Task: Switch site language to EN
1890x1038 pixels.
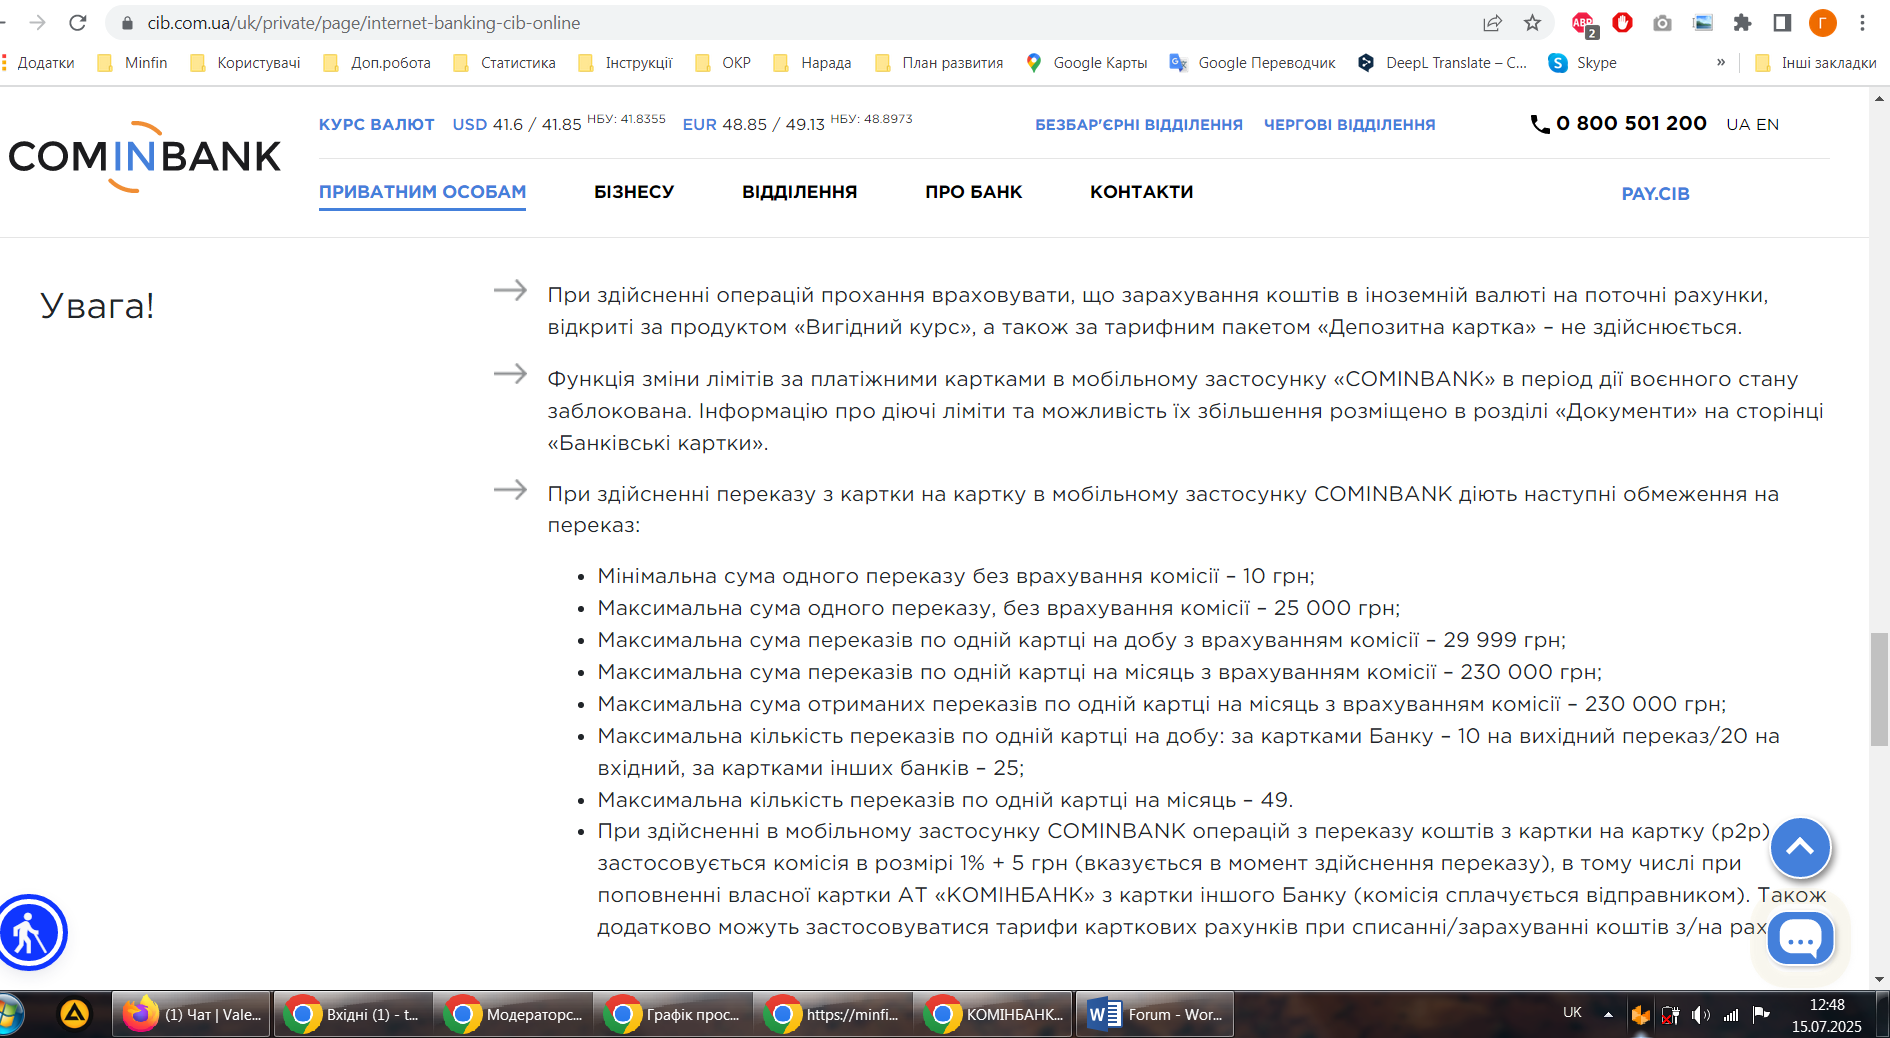Action: [1768, 125]
